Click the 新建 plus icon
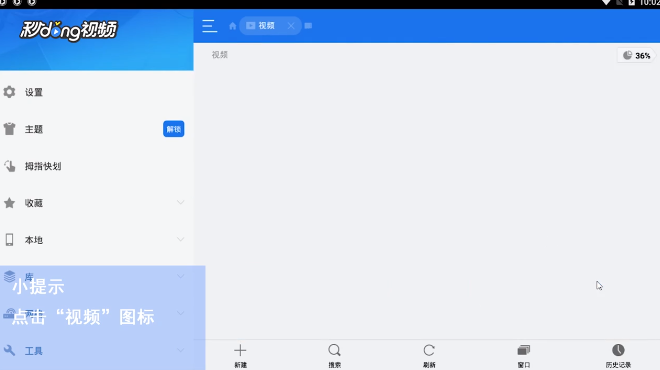This screenshot has height=370, width=660. click(240, 350)
